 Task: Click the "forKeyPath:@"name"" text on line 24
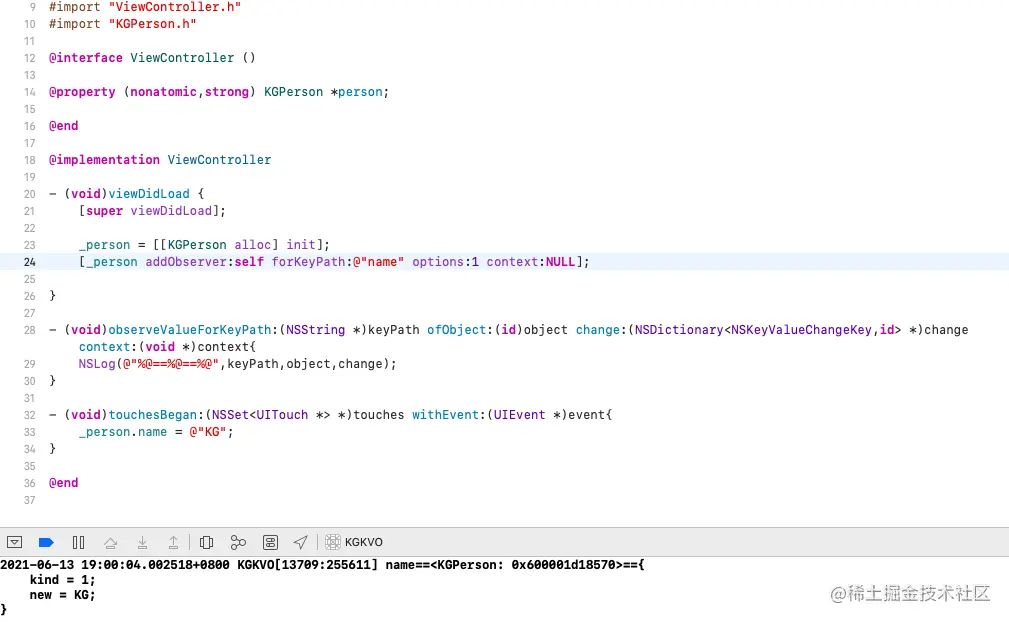(x=338, y=262)
